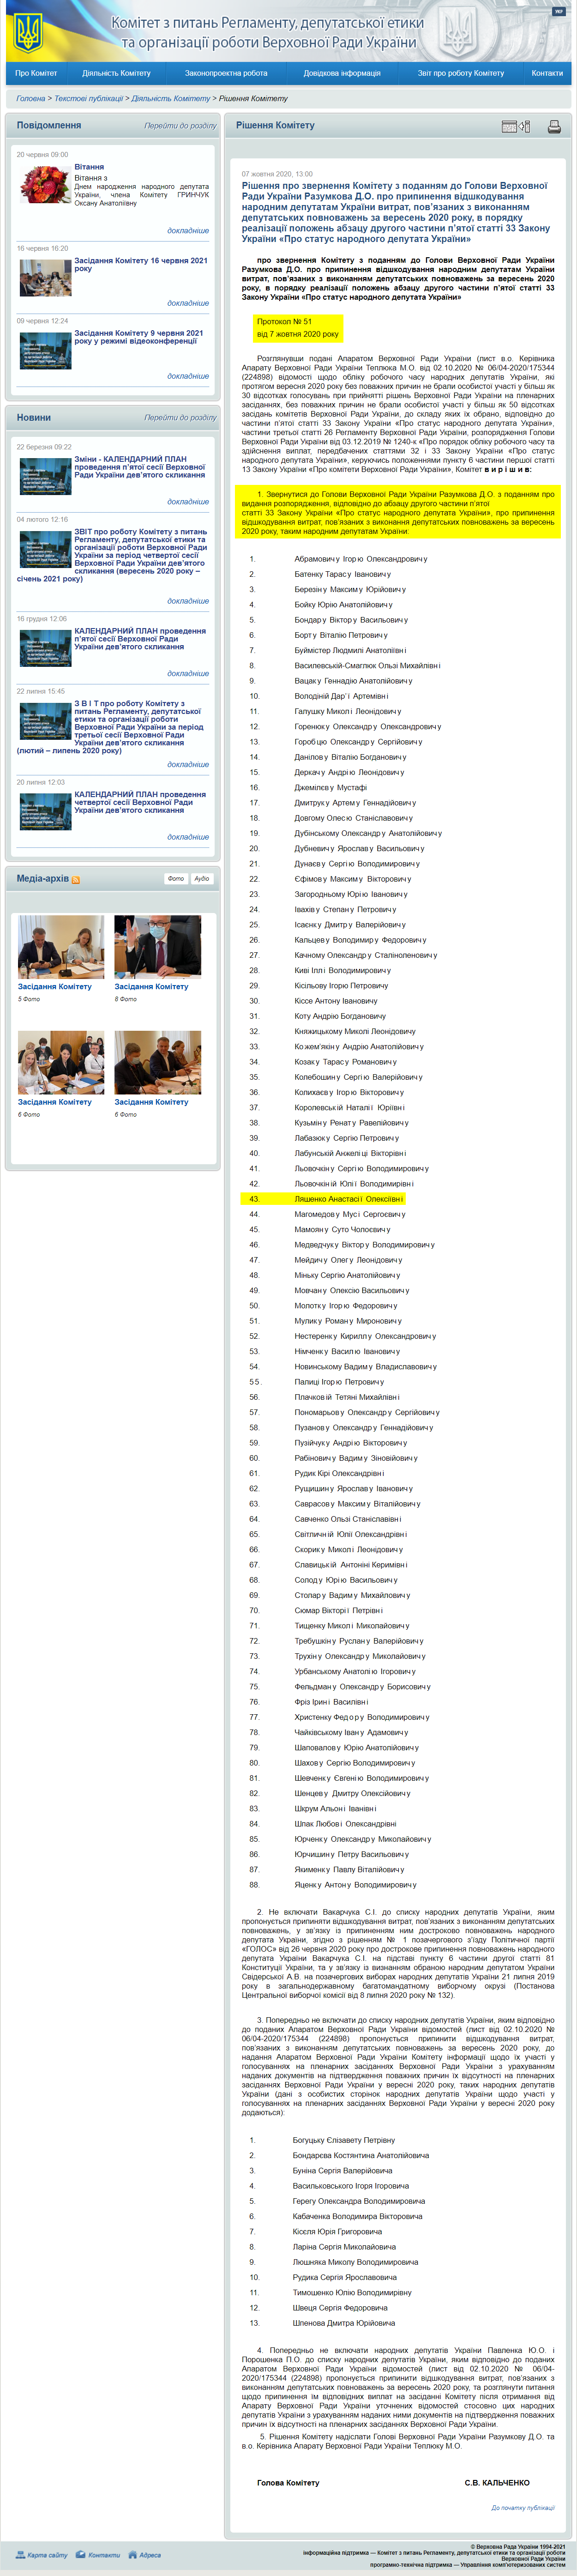Switch media archive to Аудіо tab
Screen dimensions: 577x2576
pos(202,879)
